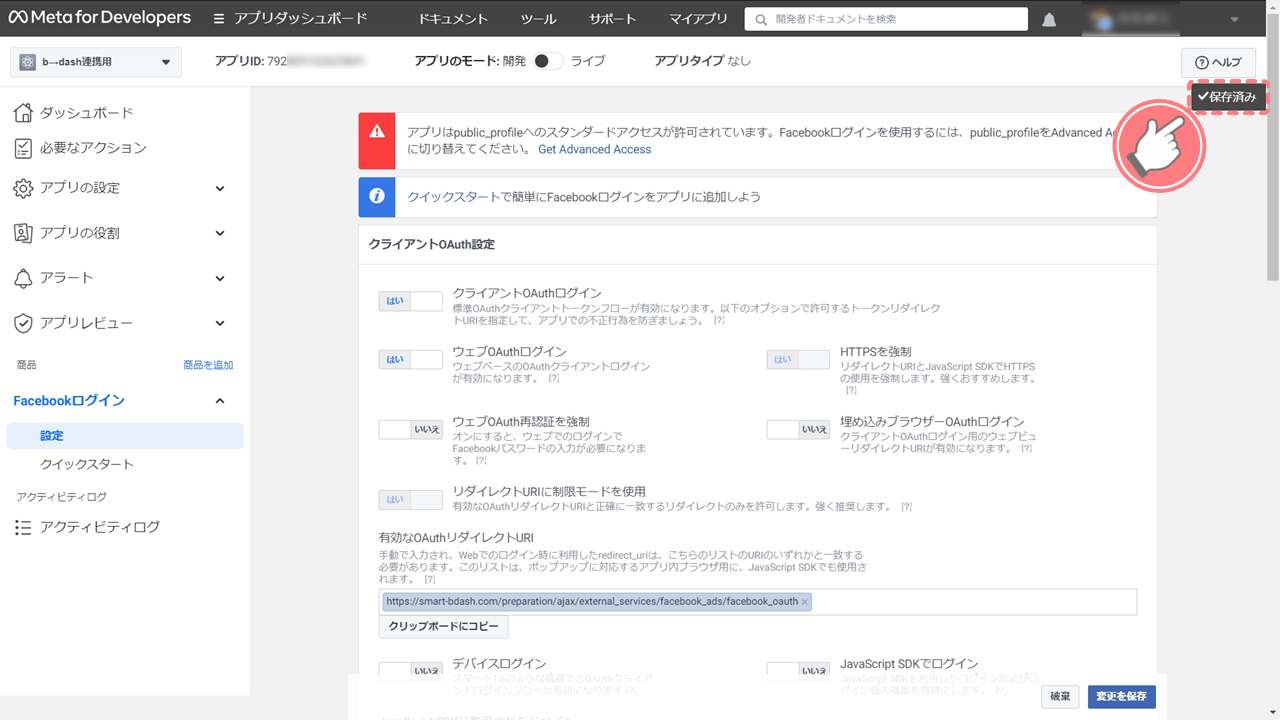1280x720 pixels.
Task: Expand アラート section
Action: 220,278
